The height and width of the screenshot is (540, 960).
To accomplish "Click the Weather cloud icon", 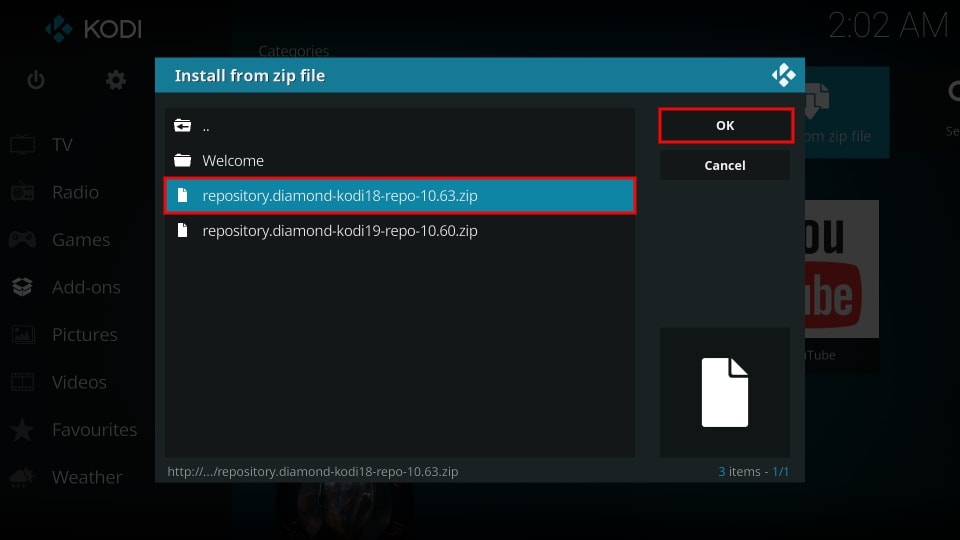I will point(23,477).
